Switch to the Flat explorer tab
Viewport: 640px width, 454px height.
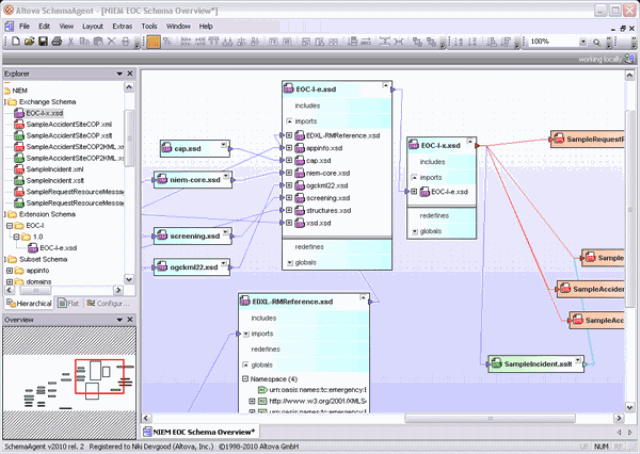(69, 303)
